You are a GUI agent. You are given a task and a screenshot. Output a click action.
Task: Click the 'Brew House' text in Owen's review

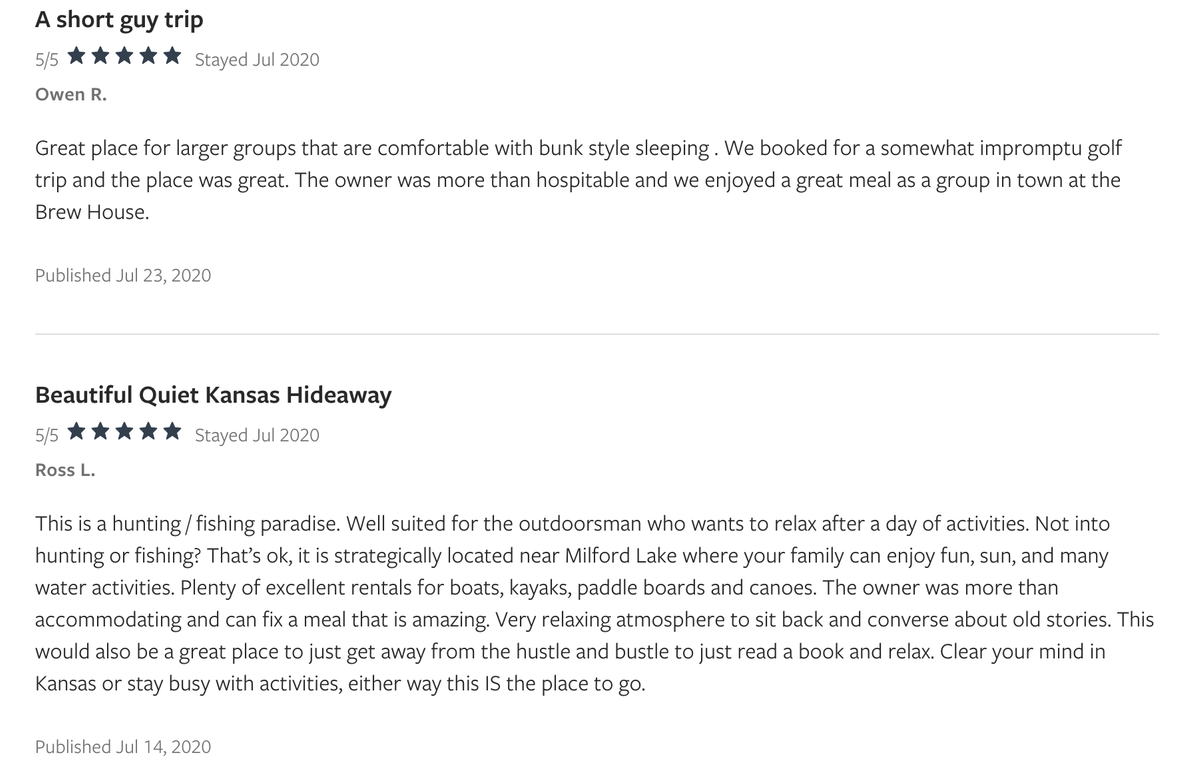click(92, 212)
